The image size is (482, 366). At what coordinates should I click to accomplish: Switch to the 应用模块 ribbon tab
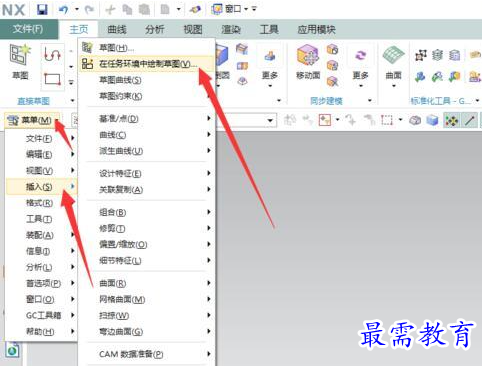(x=316, y=29)
